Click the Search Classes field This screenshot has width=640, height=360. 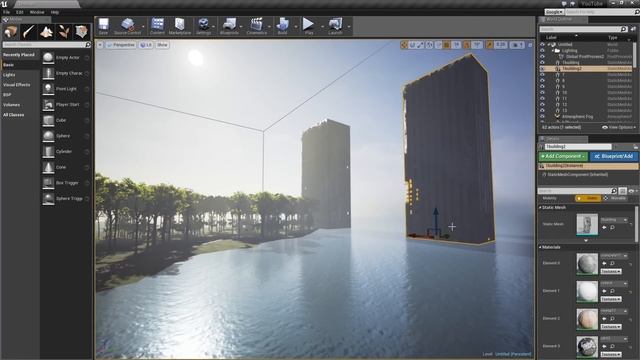(47, 44)
